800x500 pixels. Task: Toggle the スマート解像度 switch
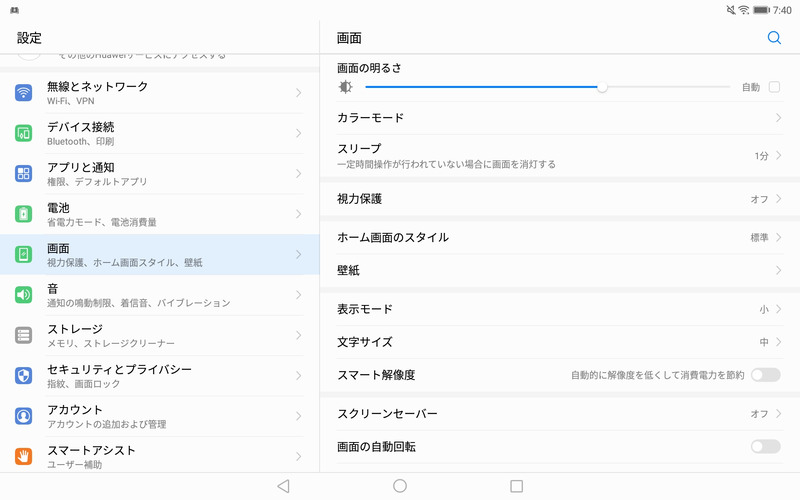tap(765, 375)
